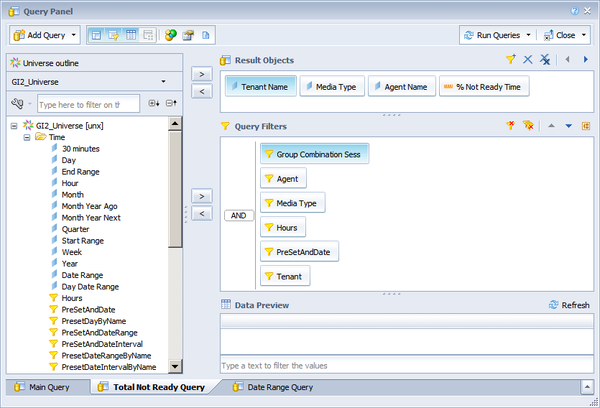The width and height of the screenshot is (600, 408).
Task: Open the GI2_Universe selector dropdown
Action: point(163,81)
